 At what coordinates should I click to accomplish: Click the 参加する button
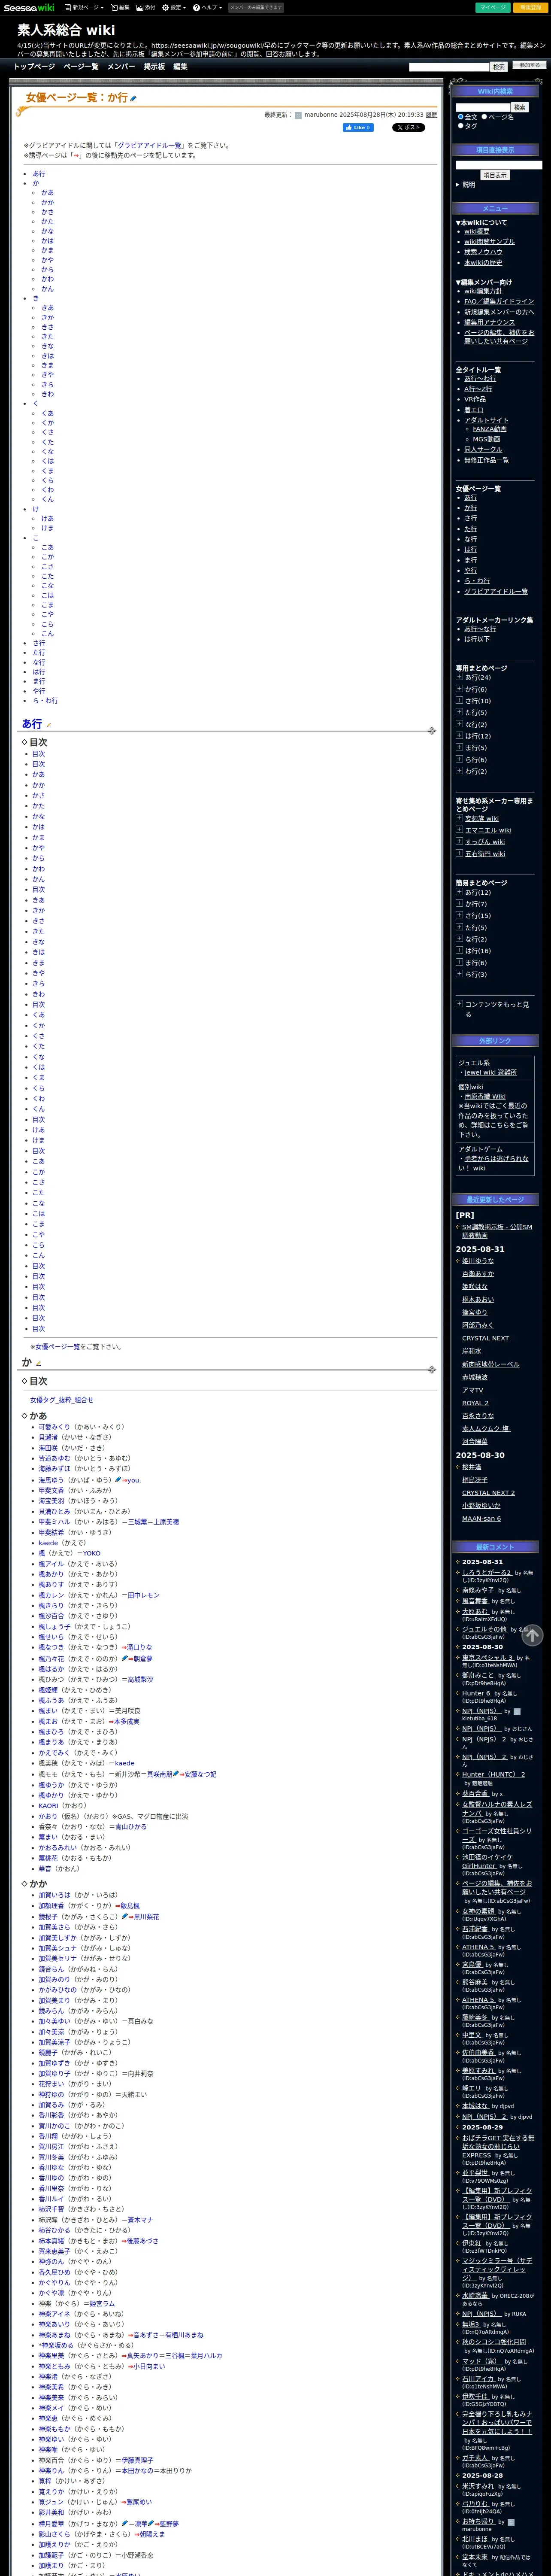529,65
